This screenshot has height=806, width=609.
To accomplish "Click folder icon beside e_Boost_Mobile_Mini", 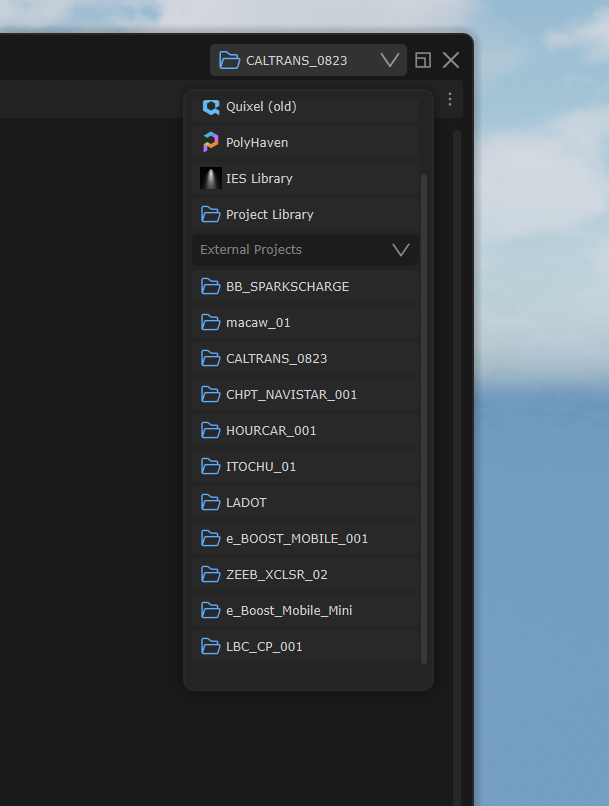I will click(211, 610).
